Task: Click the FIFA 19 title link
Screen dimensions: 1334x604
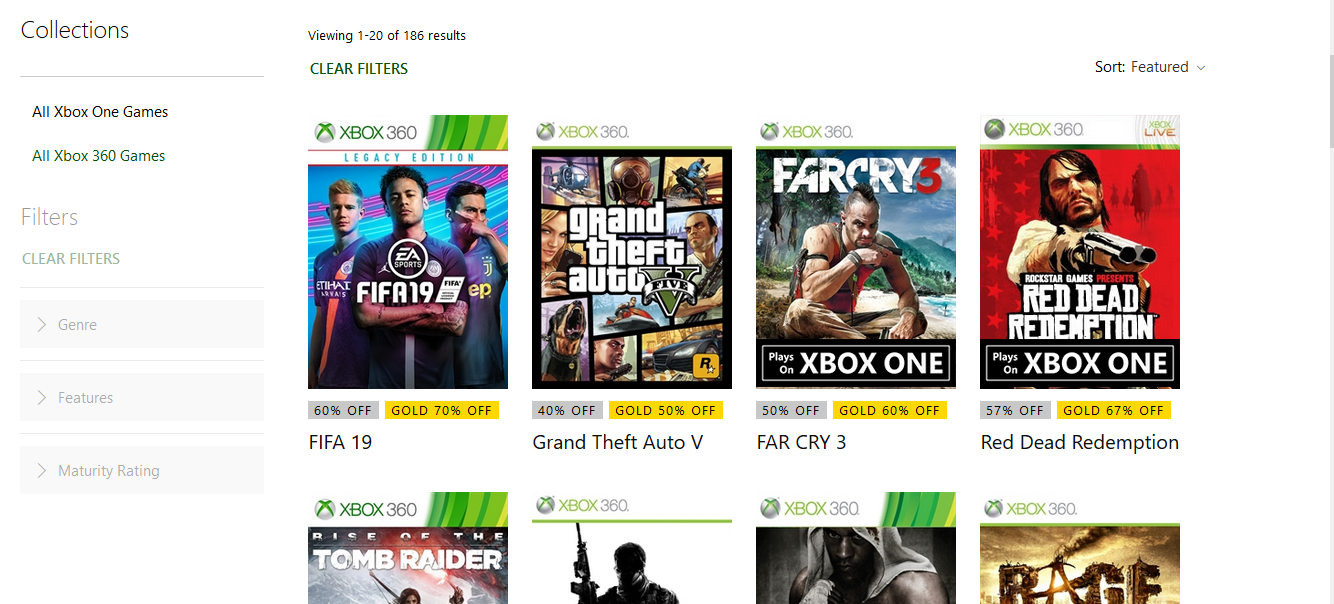Action: tap(340, 442)
